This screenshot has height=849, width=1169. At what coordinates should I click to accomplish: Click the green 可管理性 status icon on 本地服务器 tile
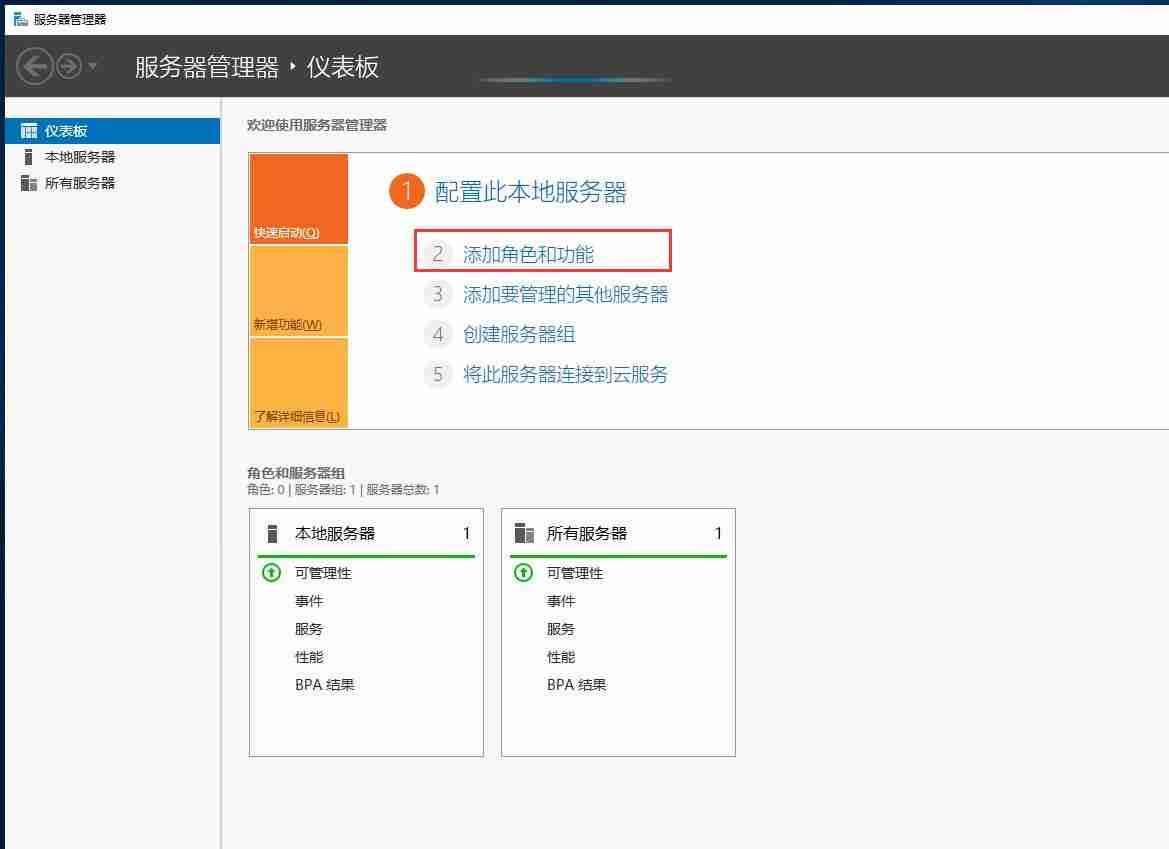coord(272,573)
